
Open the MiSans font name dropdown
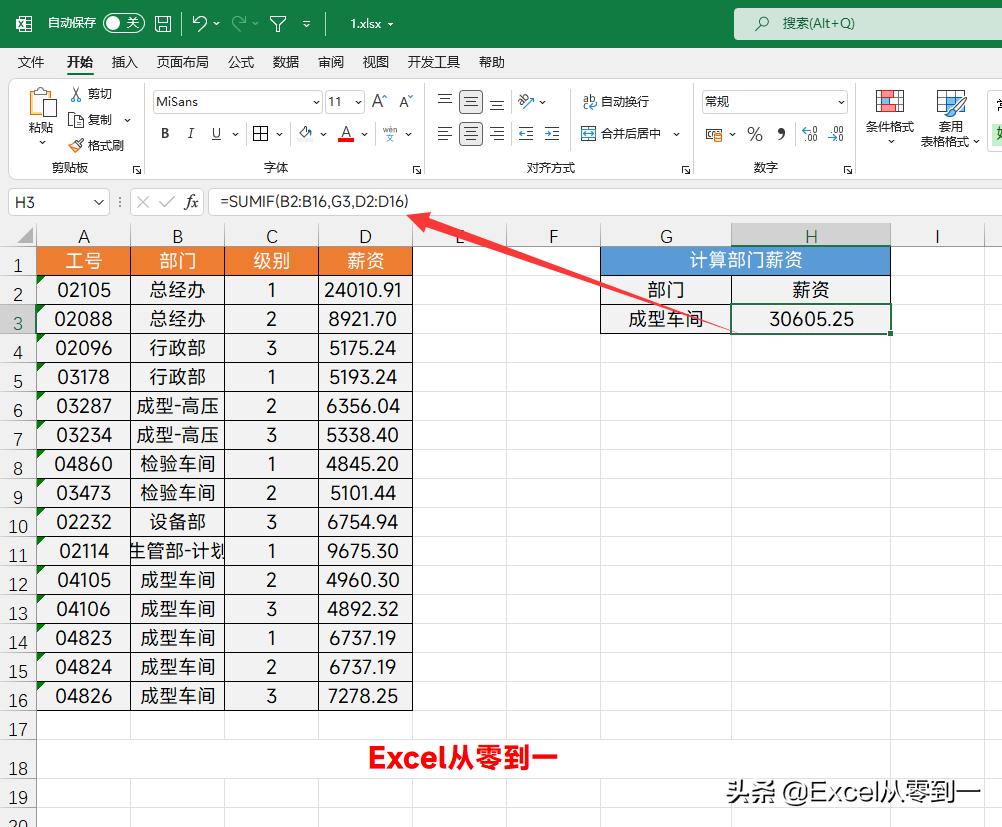click(x=316, y=101)
